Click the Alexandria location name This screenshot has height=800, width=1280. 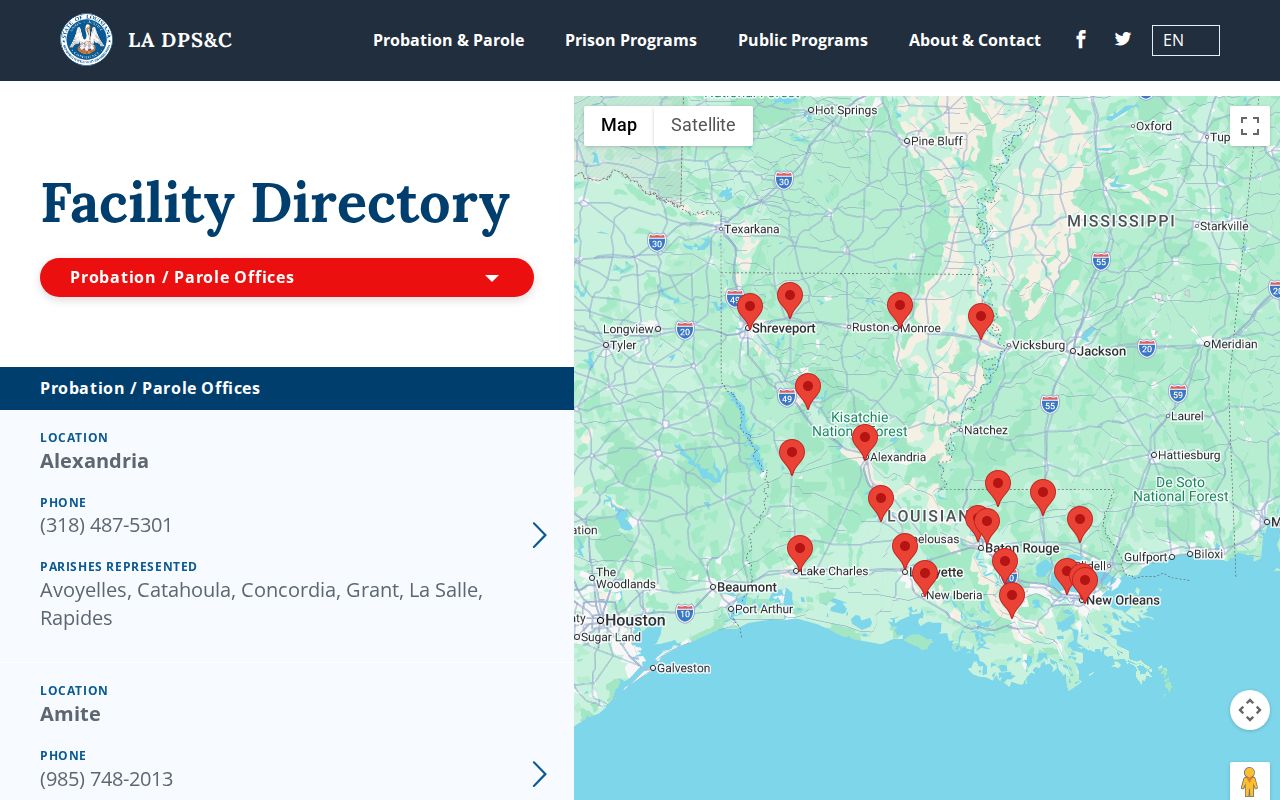pyautogui.click(x=94, y=461)
